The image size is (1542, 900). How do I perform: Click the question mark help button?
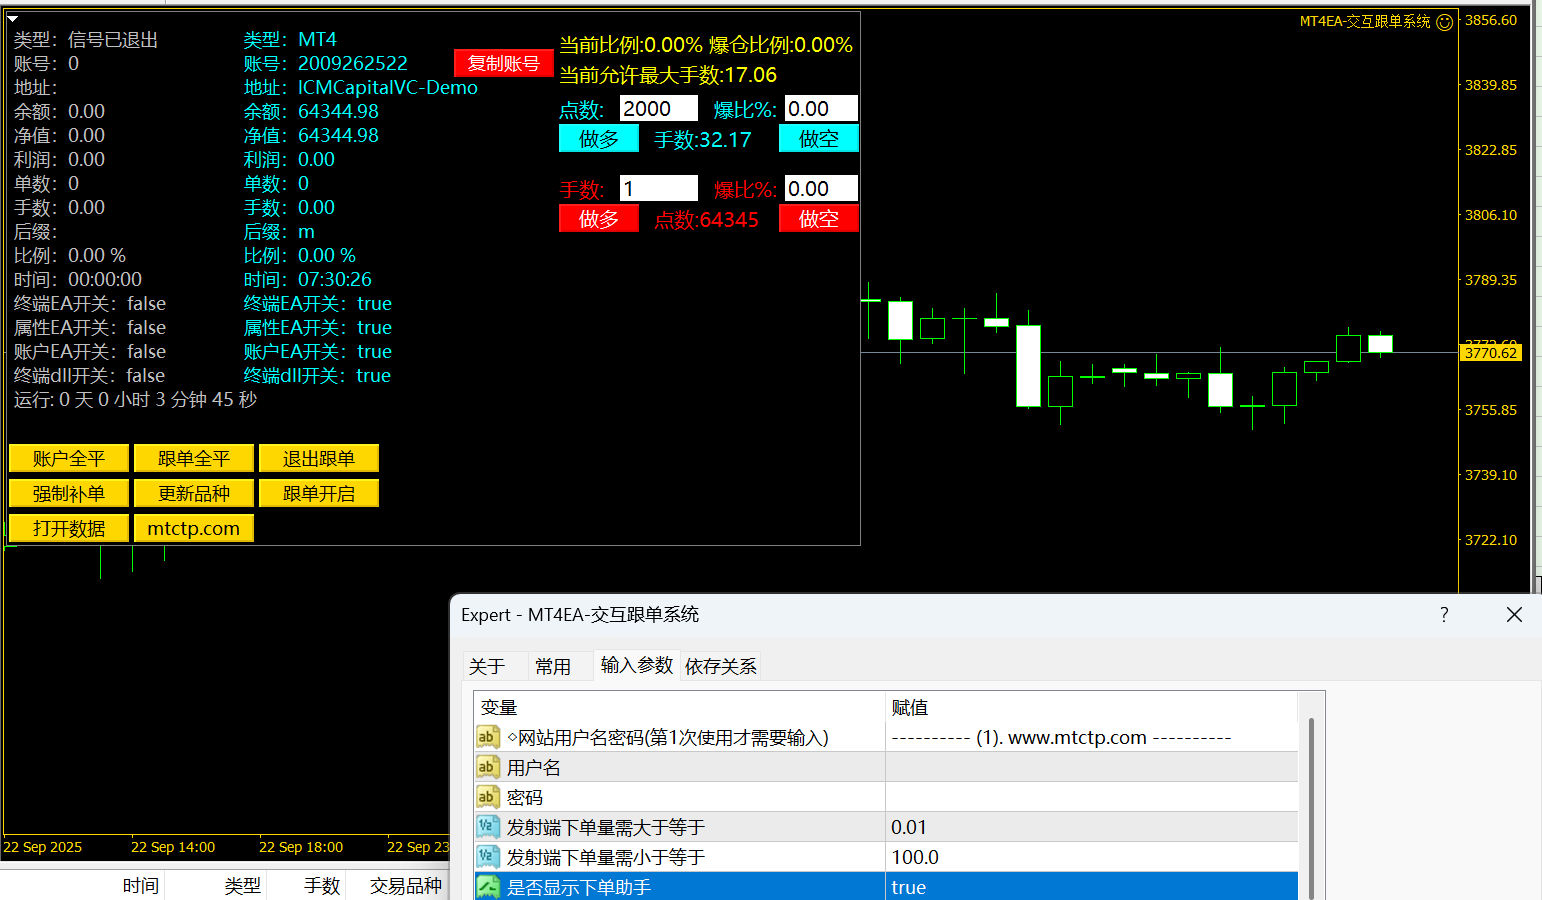click(1444, 615)
